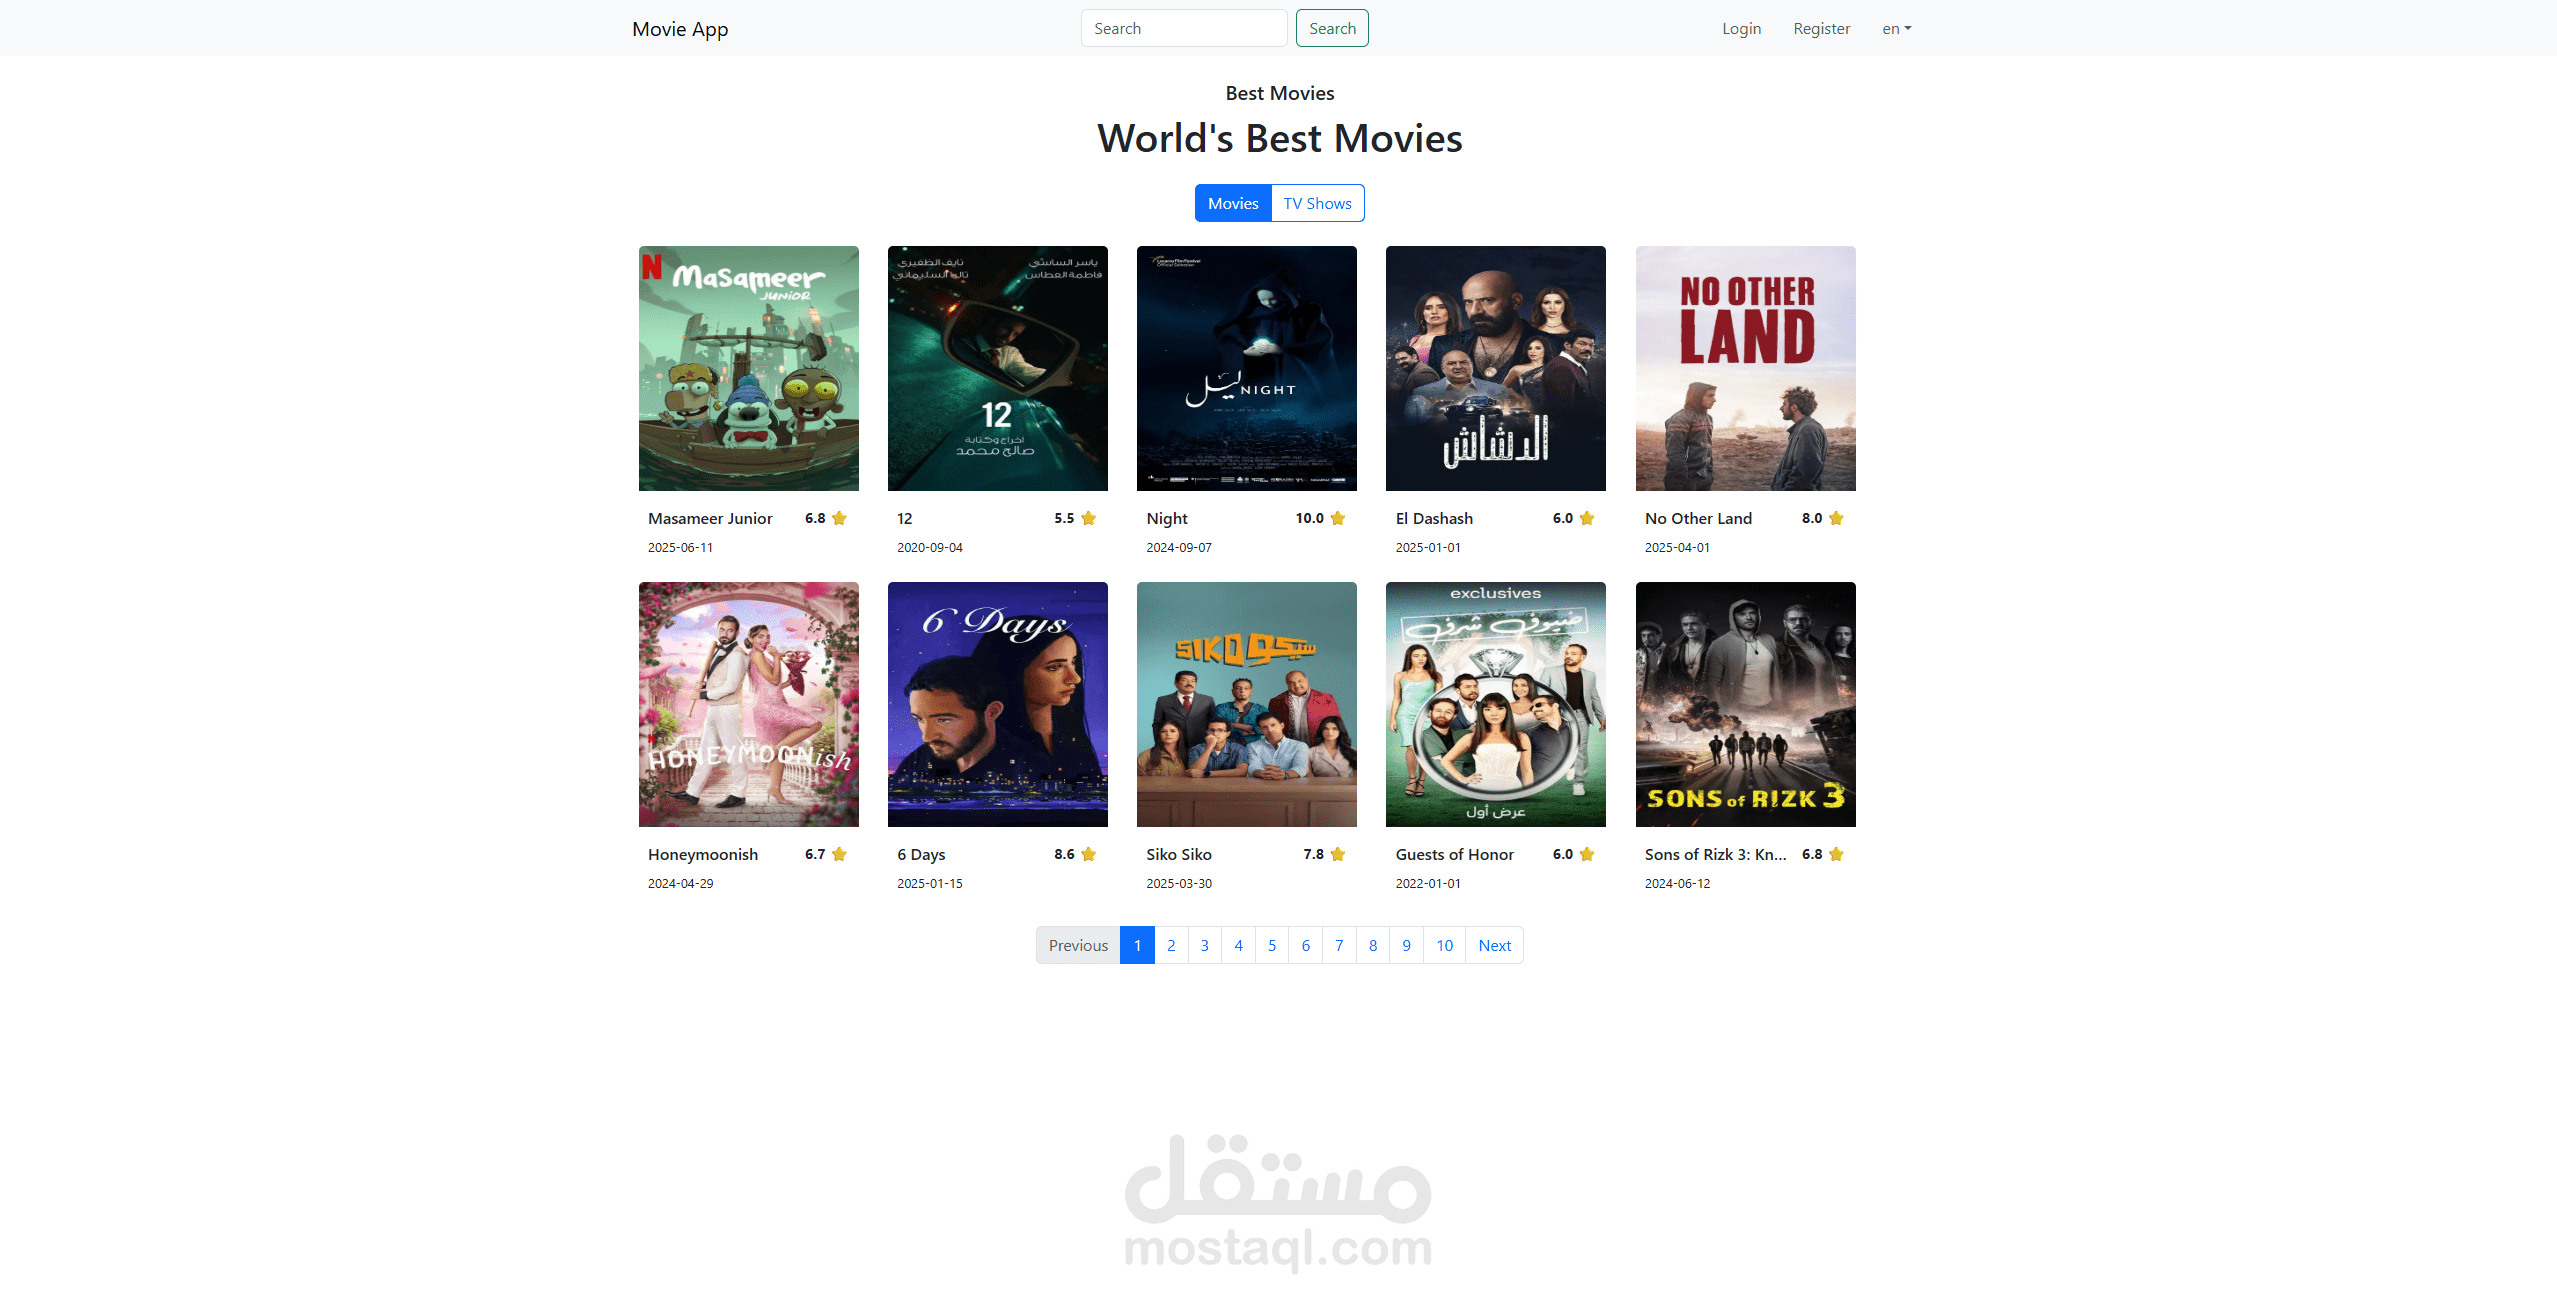The width and height of the screenshot is (2557, 1301).
Task: Click the Sons of Rizk 3: Kn... title
Action: [x=1716, y=854]
